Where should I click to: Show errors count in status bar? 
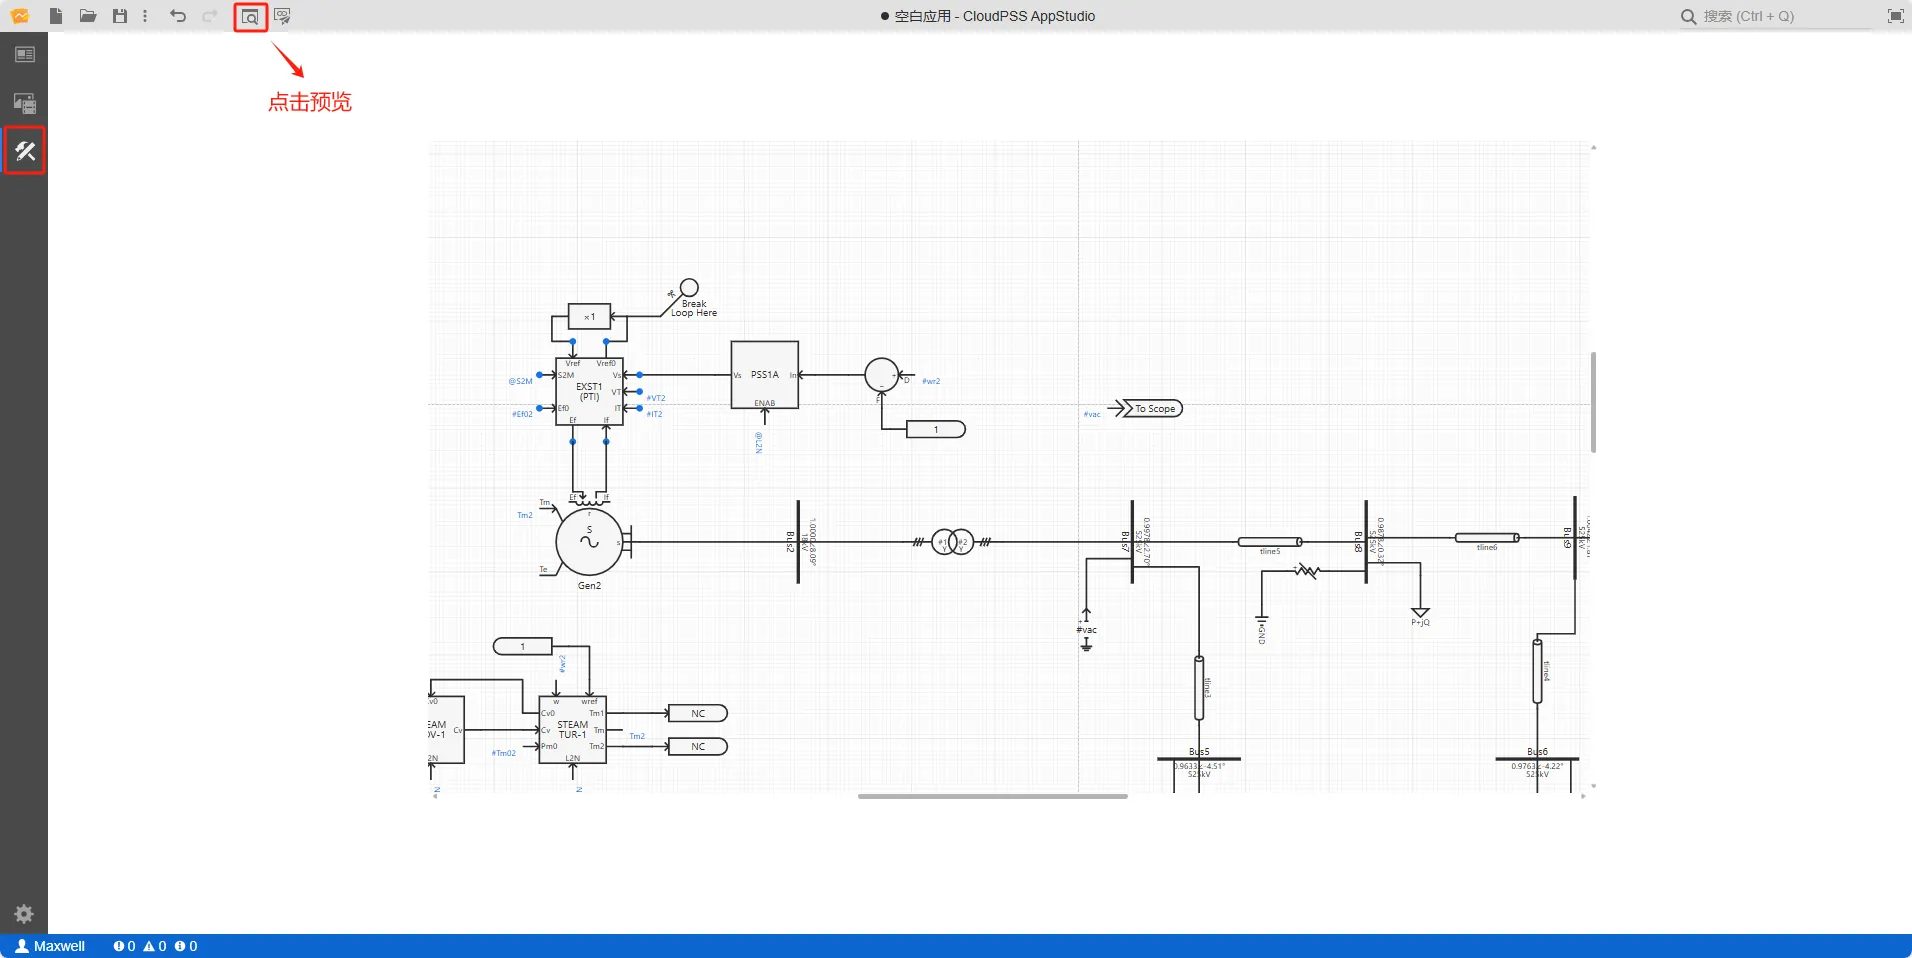124,946
